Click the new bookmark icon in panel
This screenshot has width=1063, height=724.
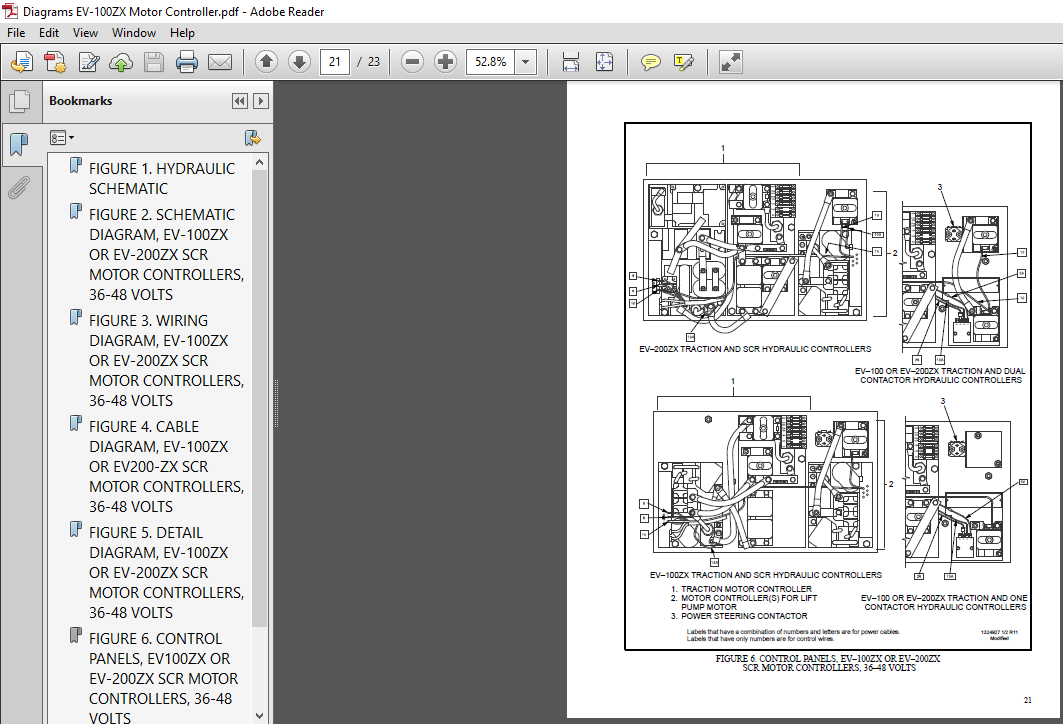pyautogui.click(x=253, y=138)
